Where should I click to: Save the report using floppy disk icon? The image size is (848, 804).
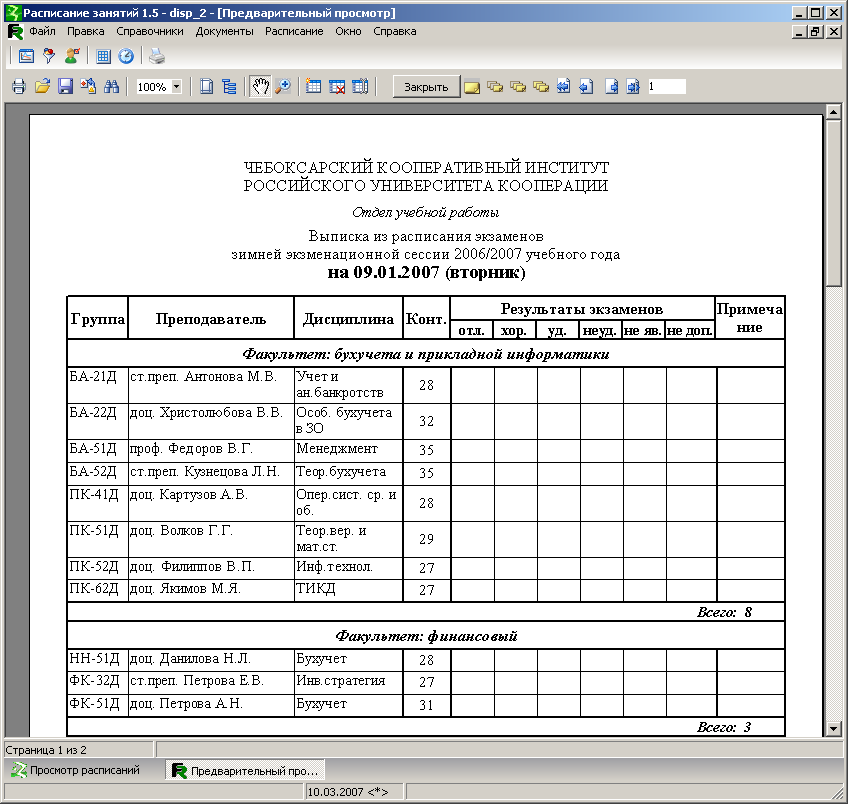click(65, 87)
